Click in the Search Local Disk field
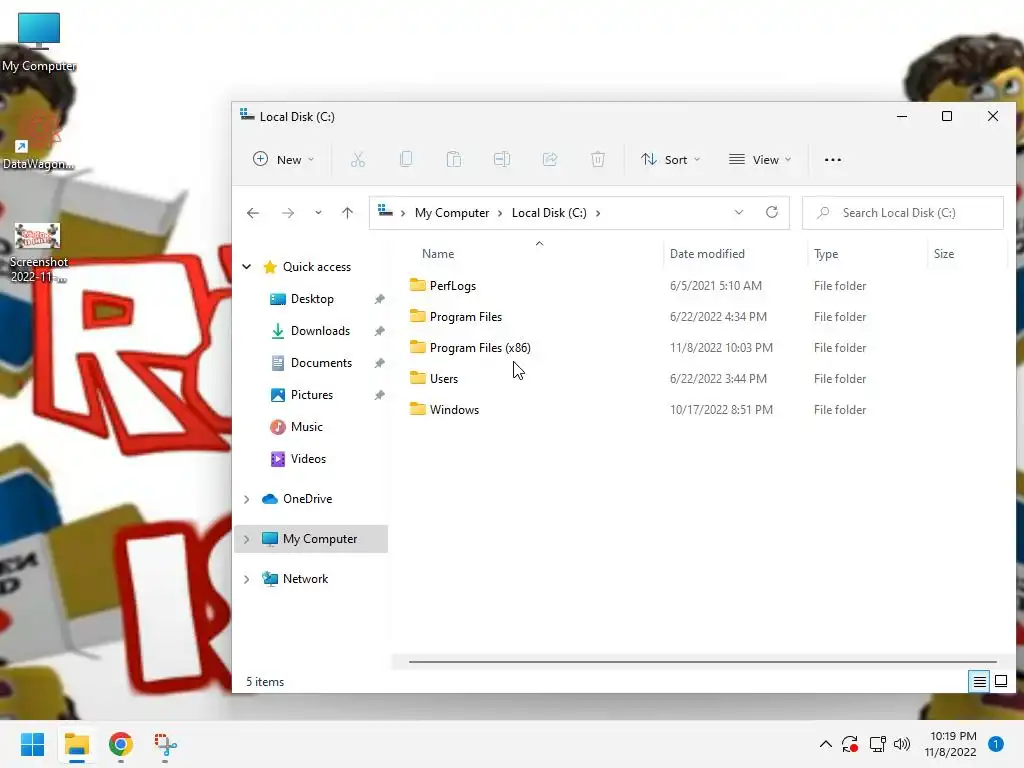This screenshot has width=1024, height=768. 903,213
